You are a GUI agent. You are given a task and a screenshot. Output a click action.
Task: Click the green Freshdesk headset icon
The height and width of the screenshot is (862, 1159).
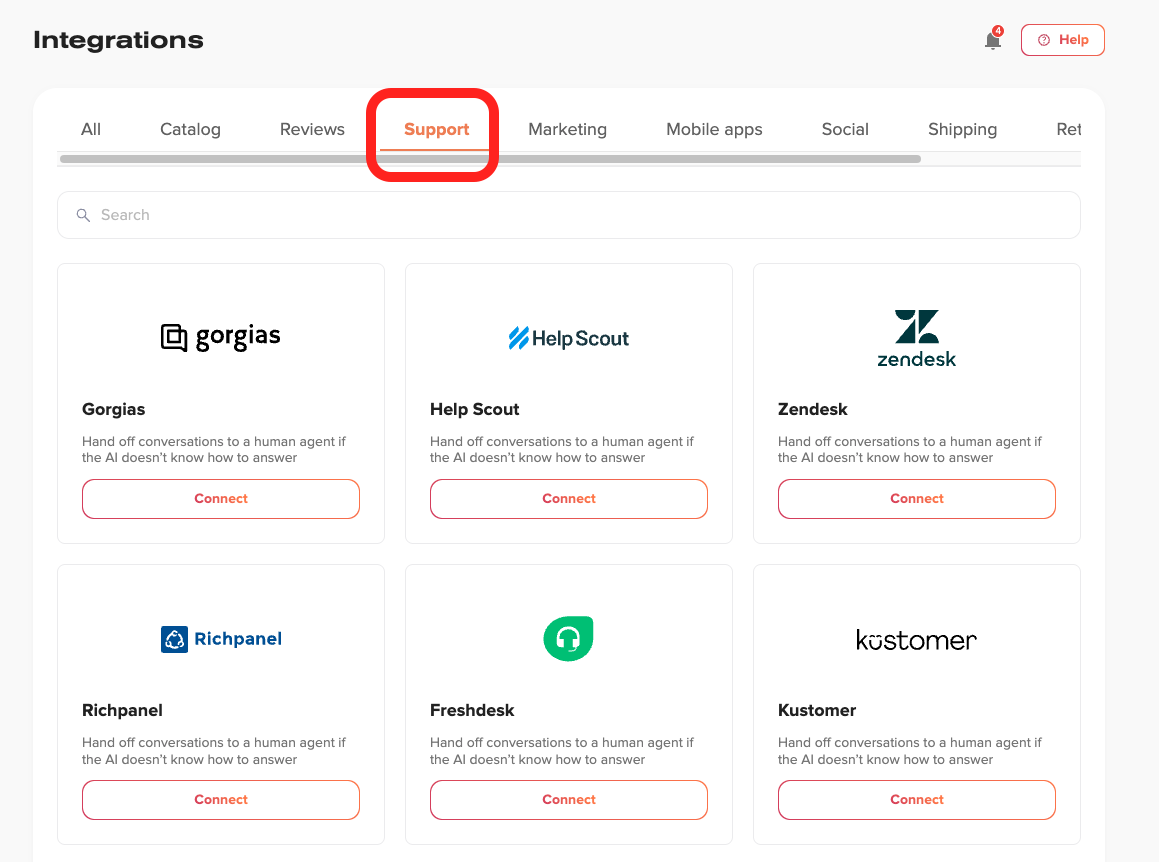568,639
